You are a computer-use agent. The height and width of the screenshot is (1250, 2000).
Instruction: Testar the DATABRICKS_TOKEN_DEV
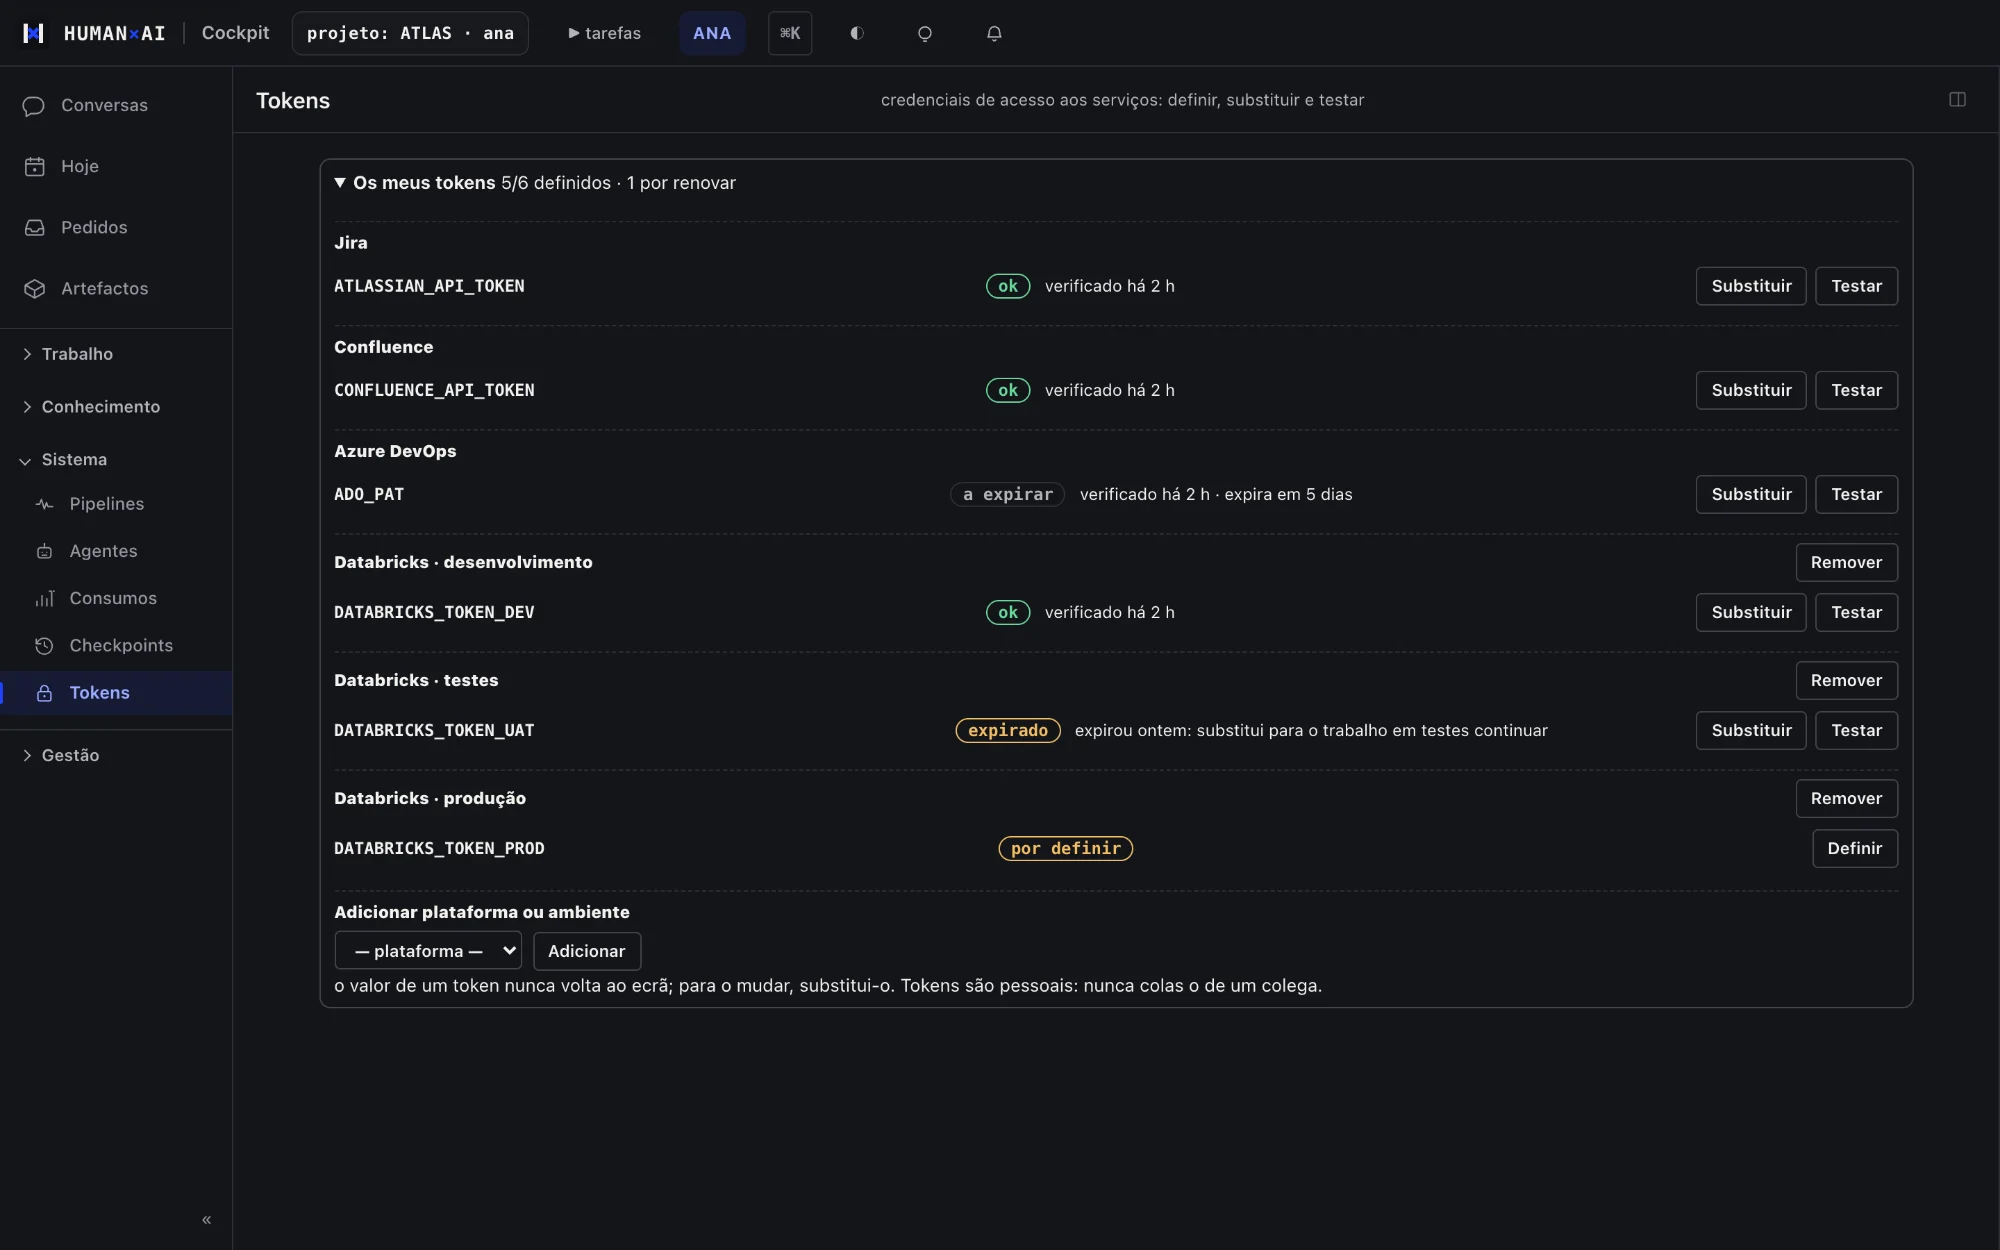[1856, 612]
